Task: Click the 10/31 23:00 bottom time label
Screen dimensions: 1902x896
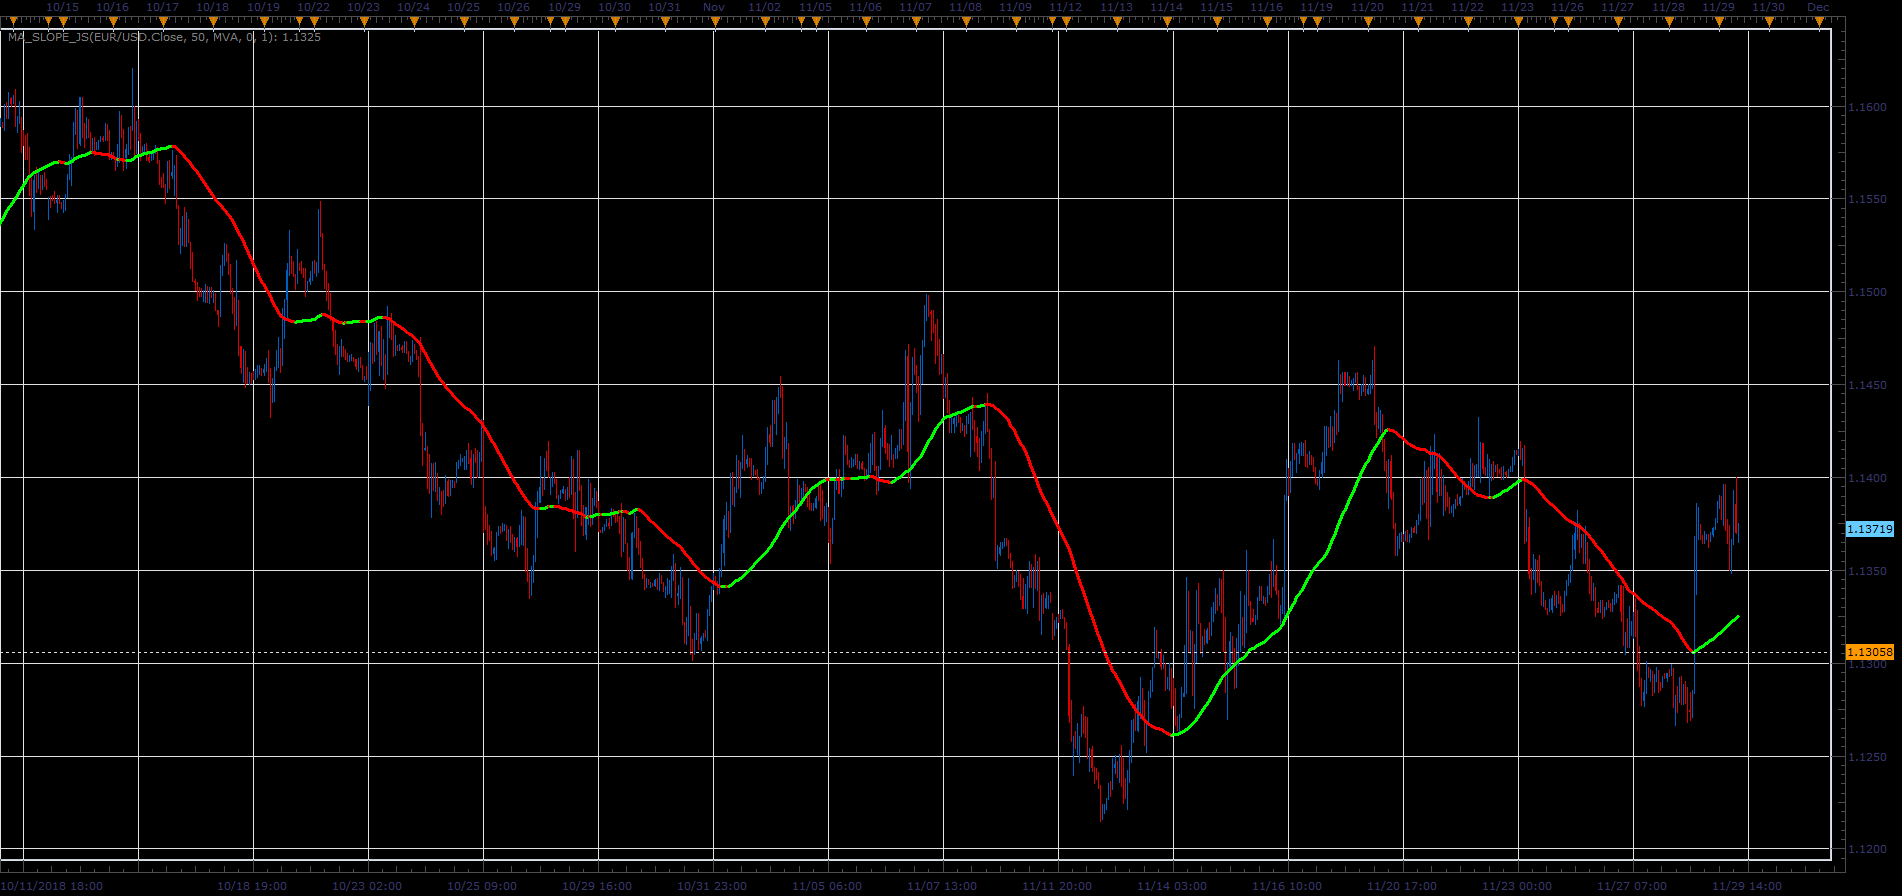Action: tap(712, 886)
